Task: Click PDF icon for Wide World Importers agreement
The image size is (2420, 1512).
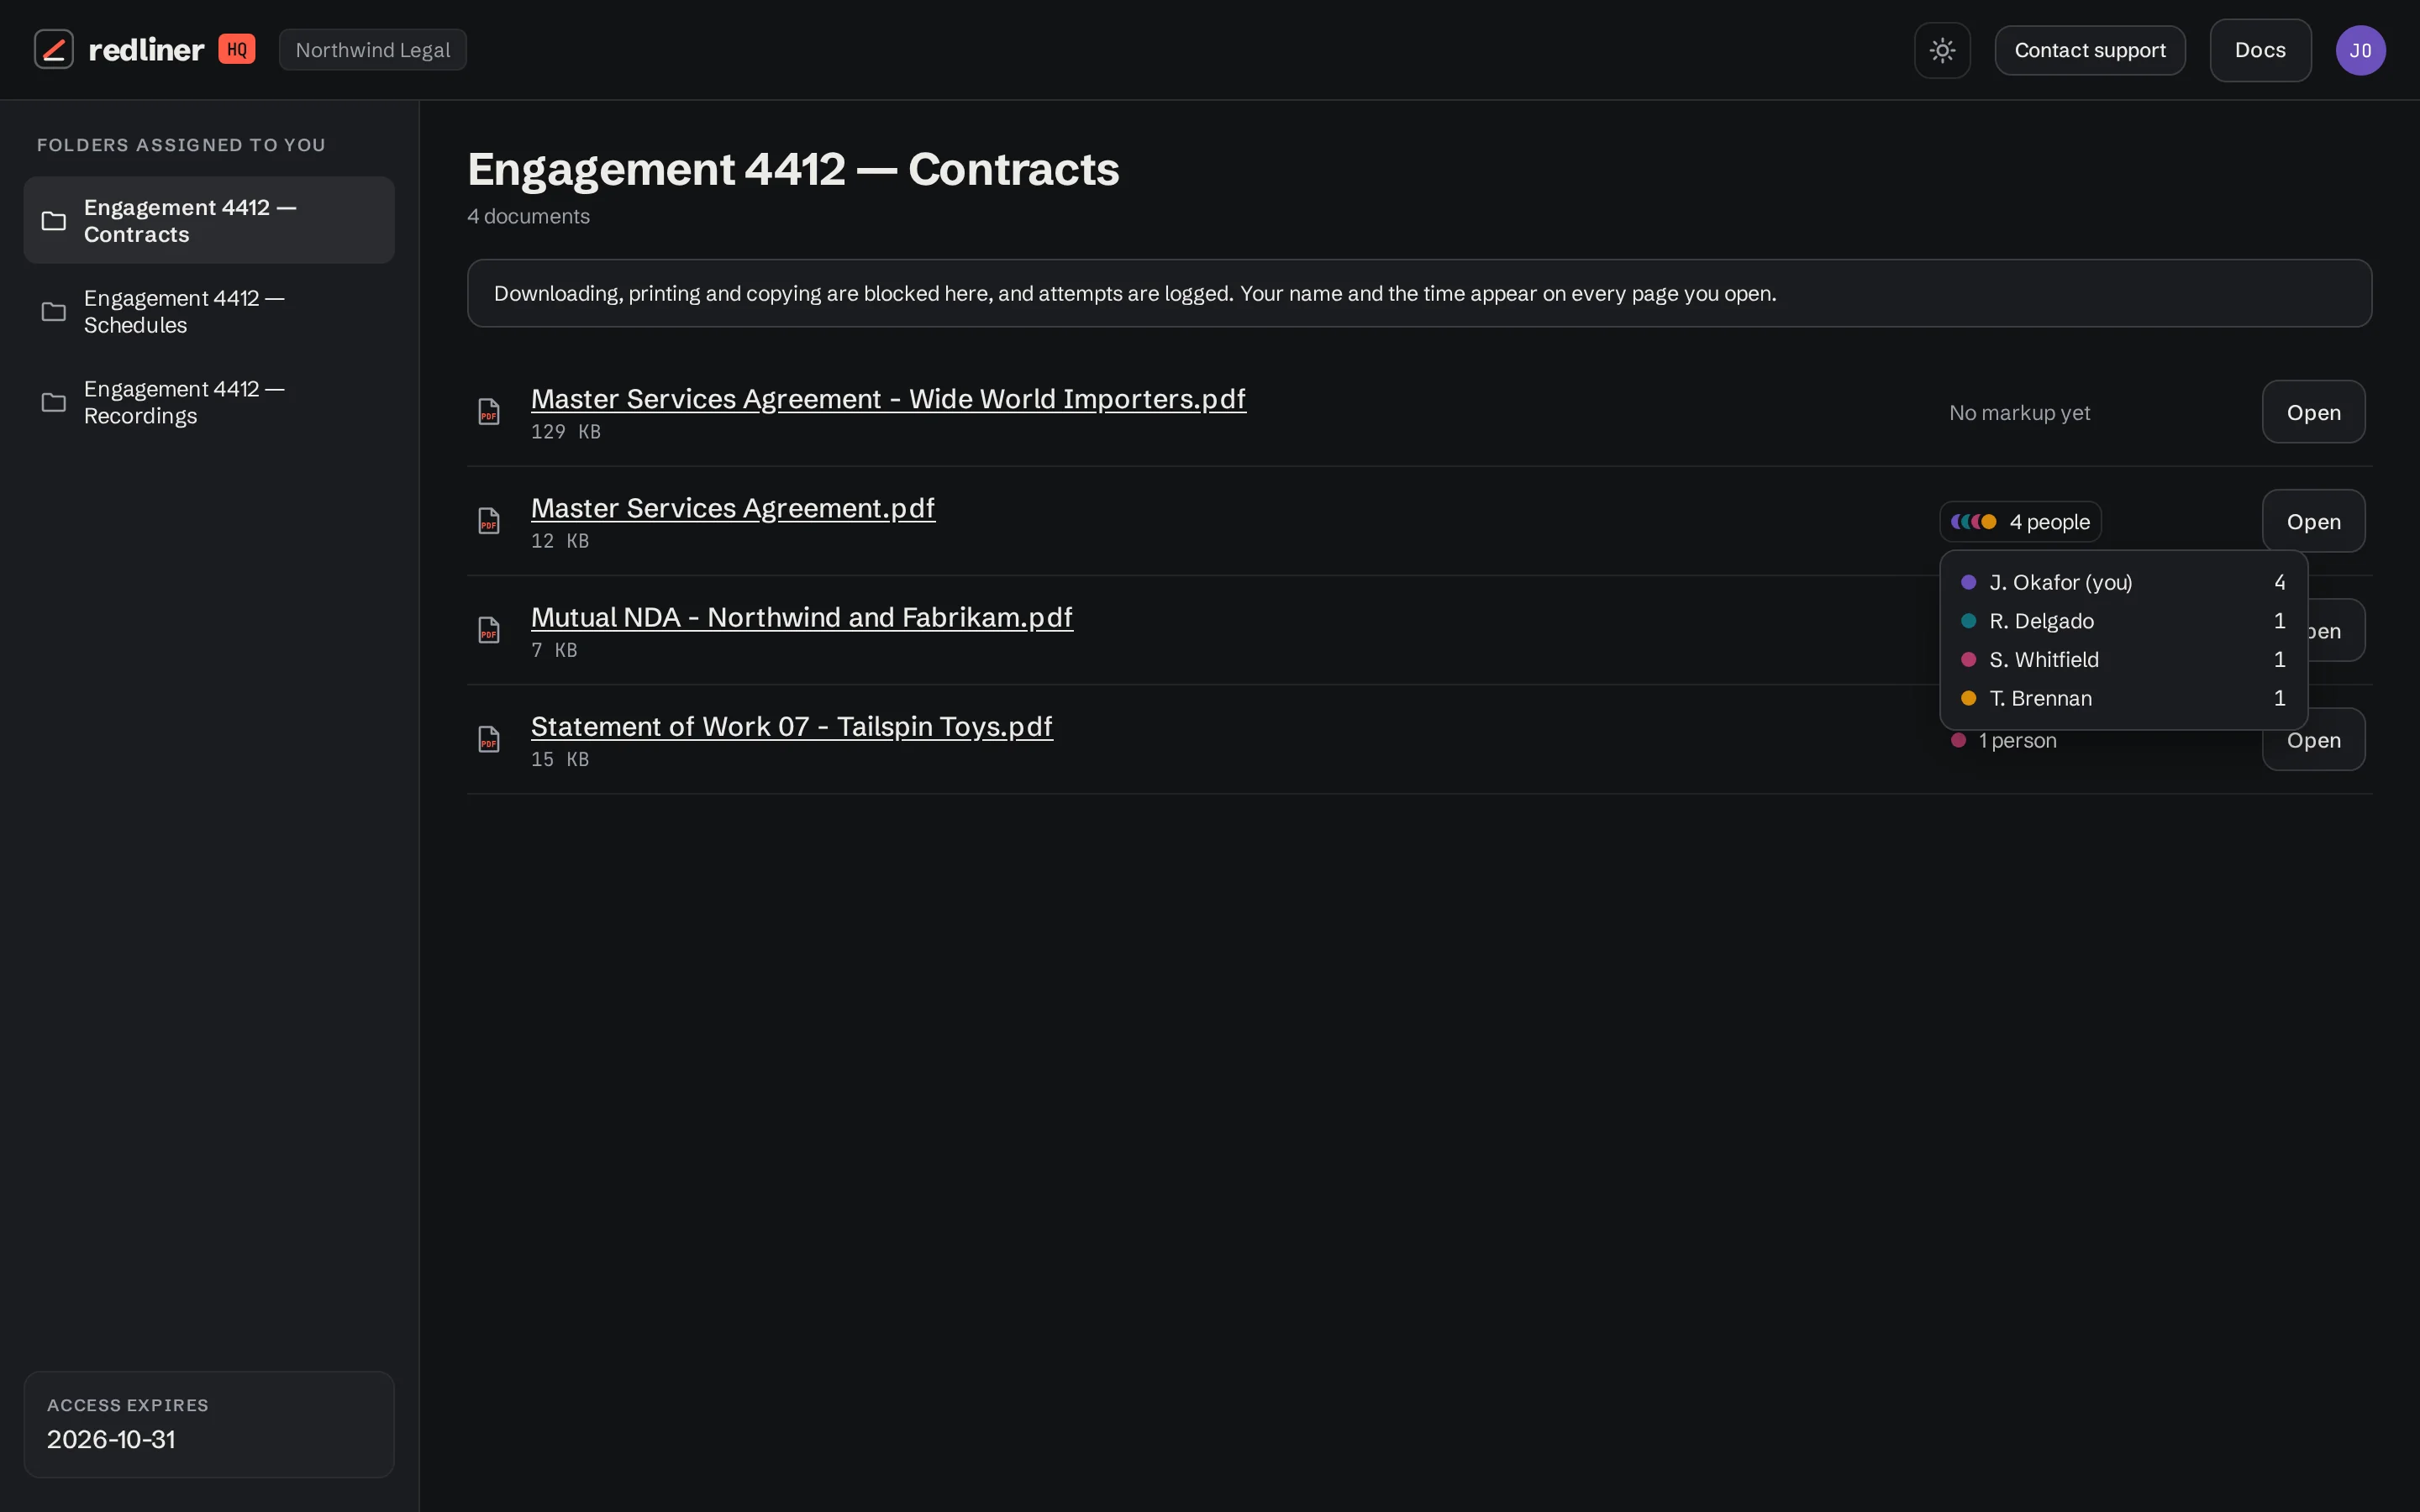Action: point(489,412)
